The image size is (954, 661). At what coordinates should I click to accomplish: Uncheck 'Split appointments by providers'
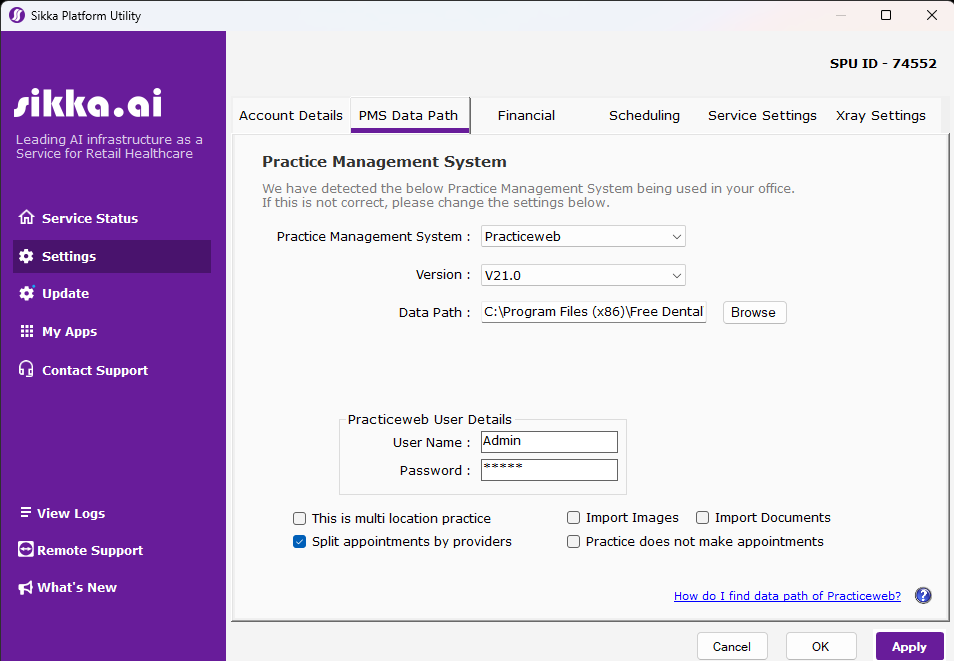click(299, 542)
